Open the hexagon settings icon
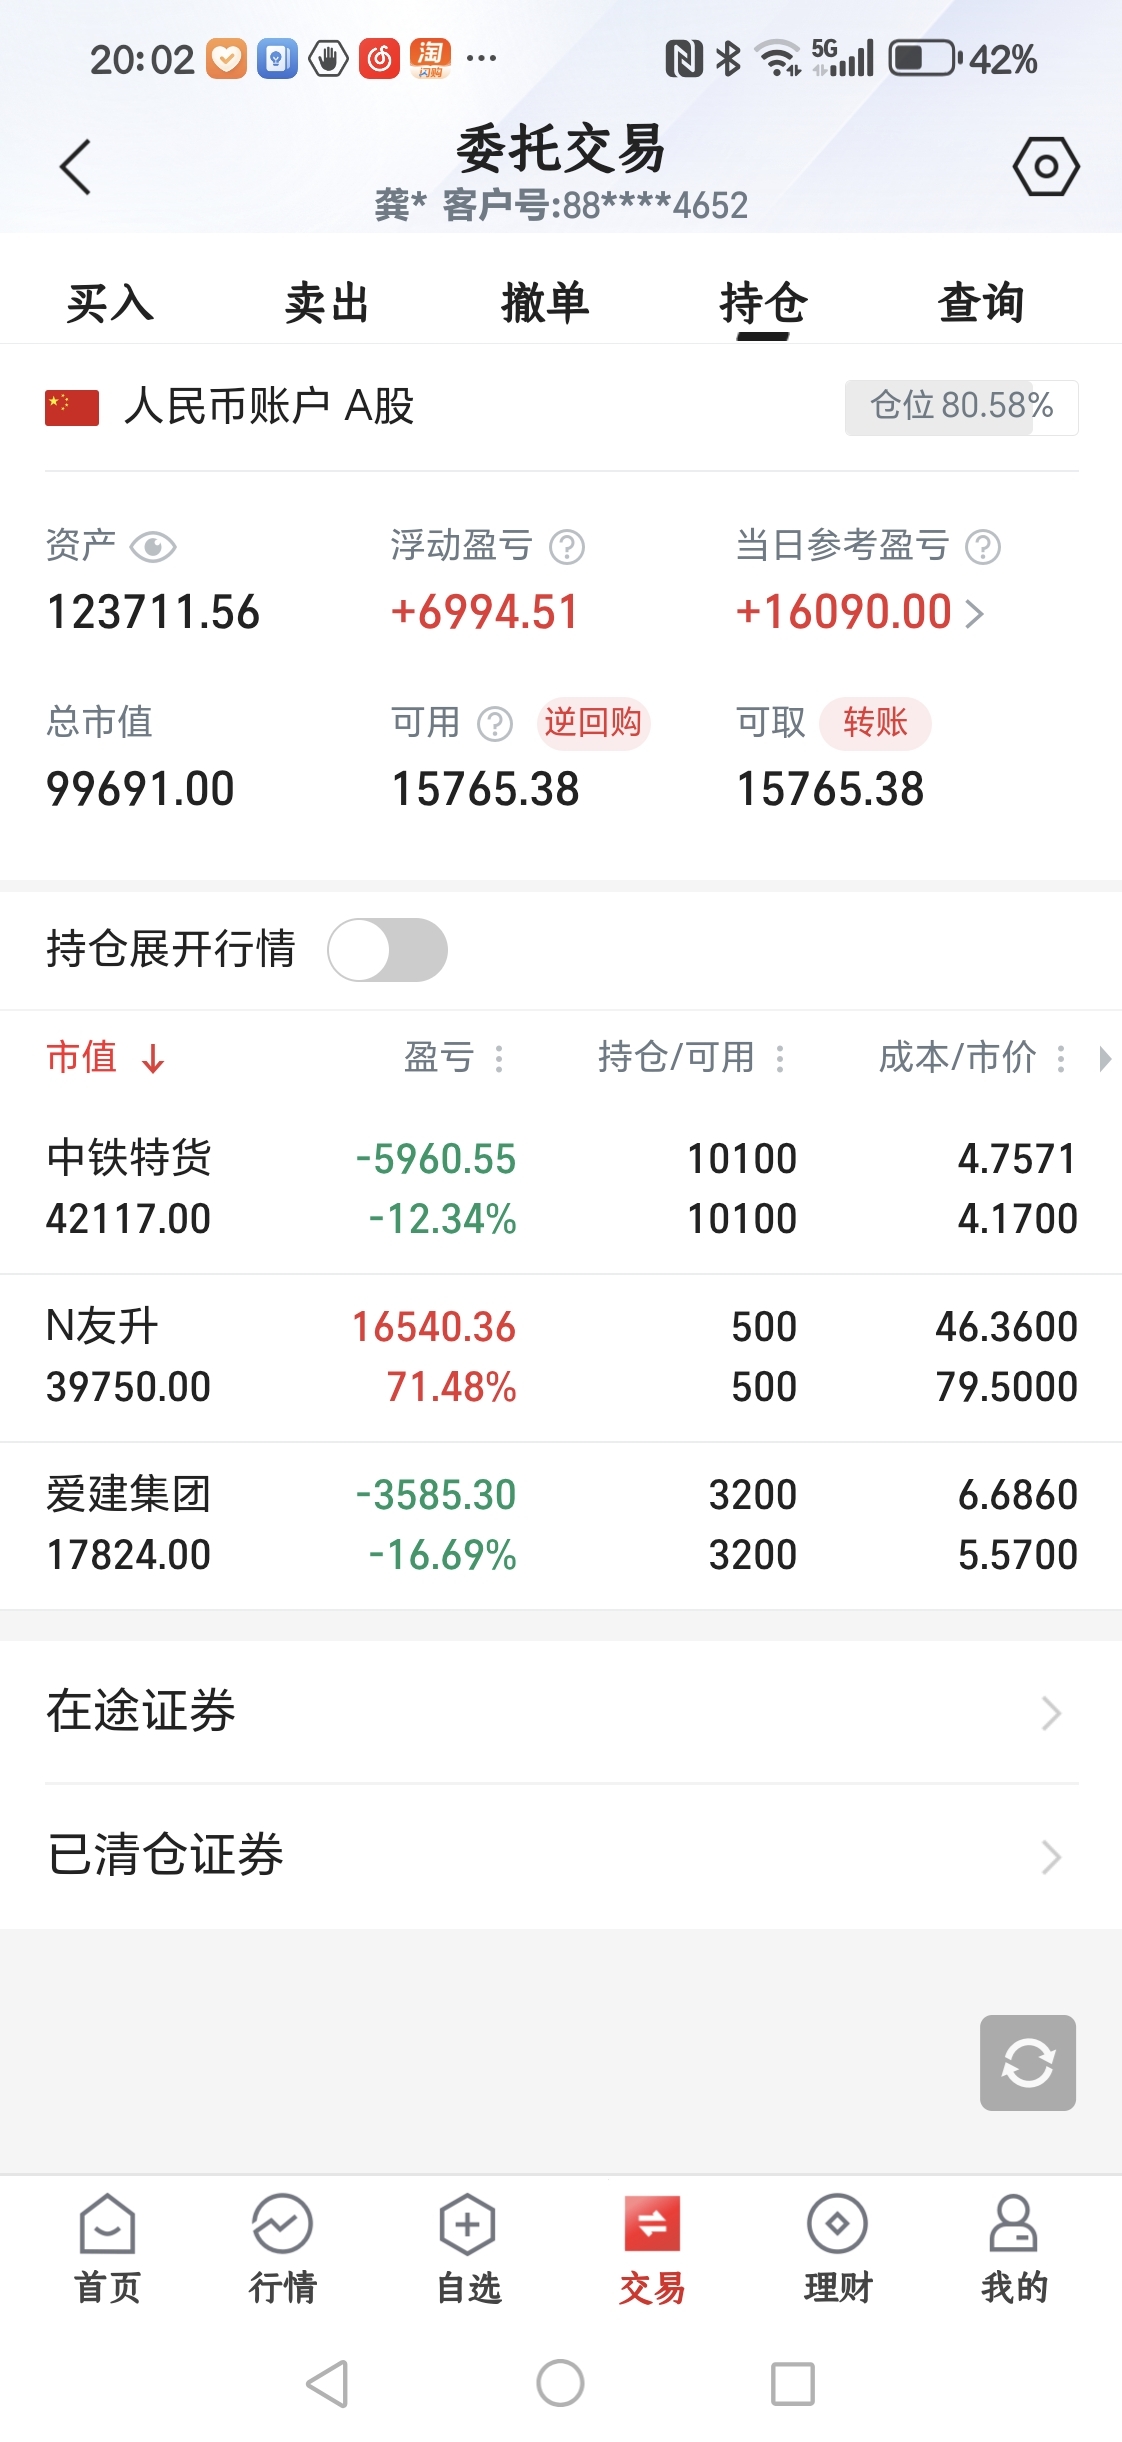 coord(1046,166)
